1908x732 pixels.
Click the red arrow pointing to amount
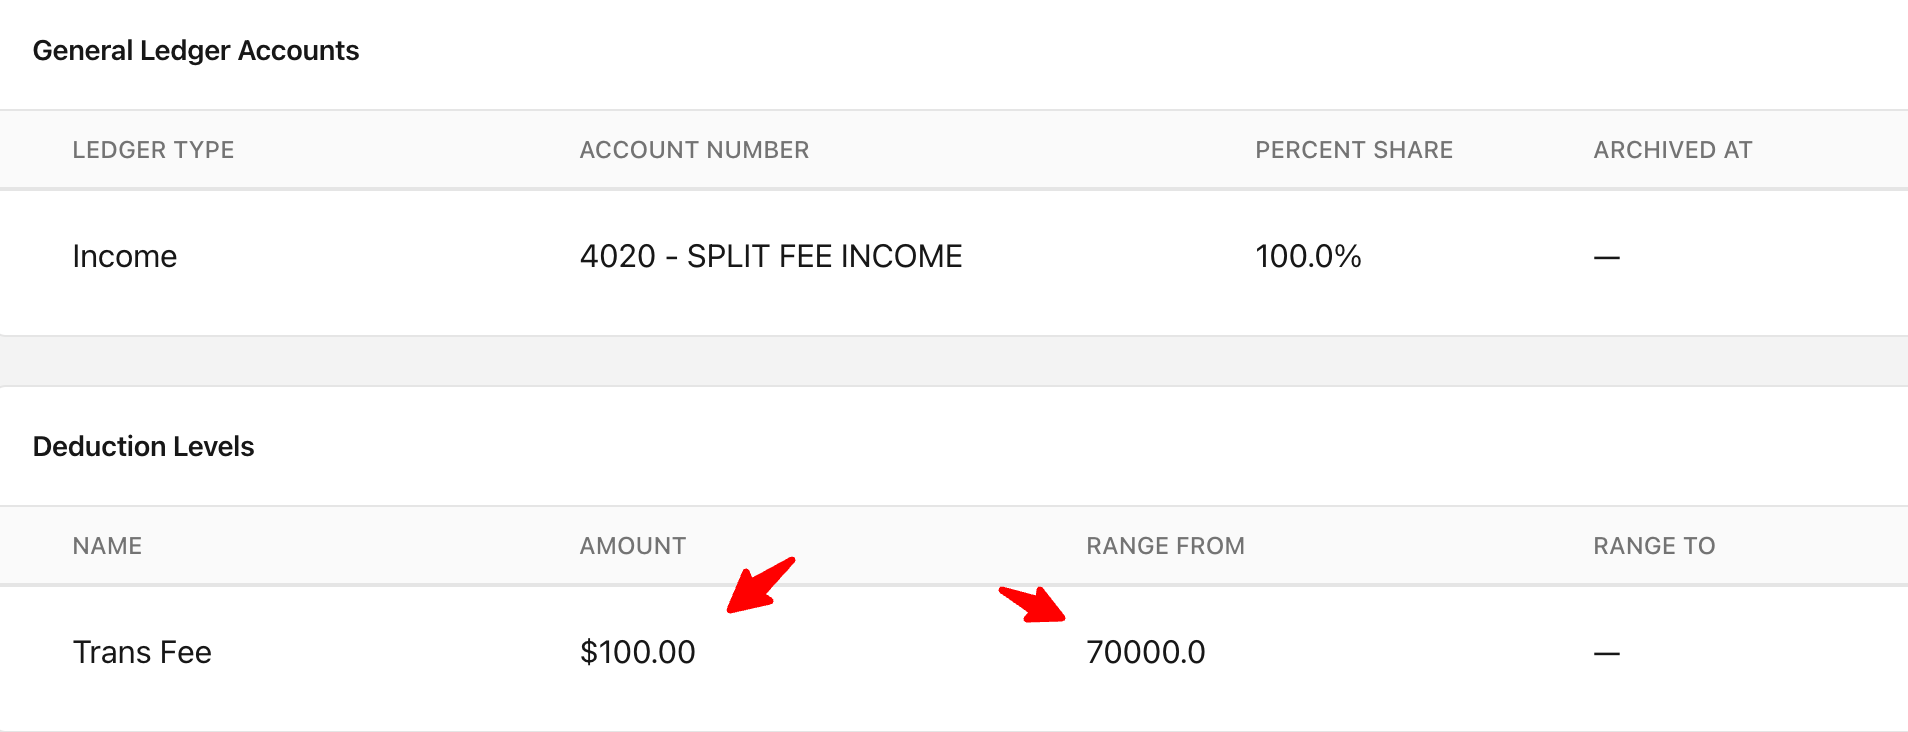coord(760,585)
